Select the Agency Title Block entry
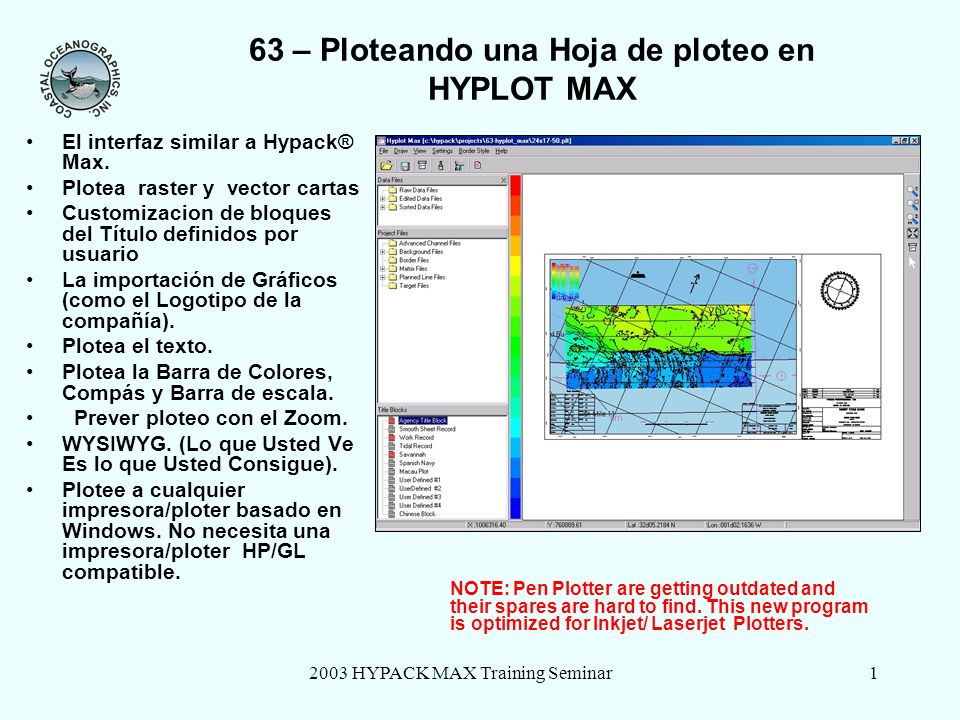Image resolution: width=960 pixels, height=720 pixels. [423, 421]
